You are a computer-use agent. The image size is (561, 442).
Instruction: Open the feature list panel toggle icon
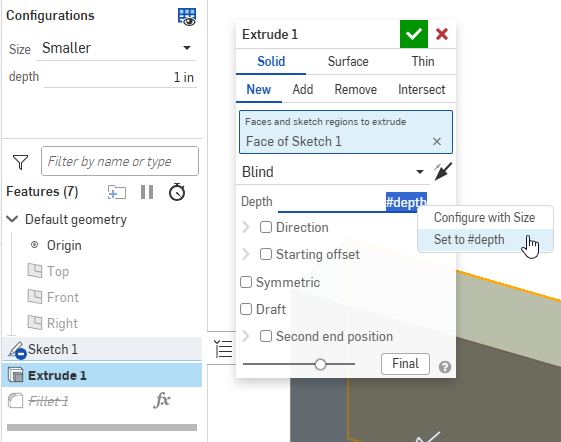point(224,349)
